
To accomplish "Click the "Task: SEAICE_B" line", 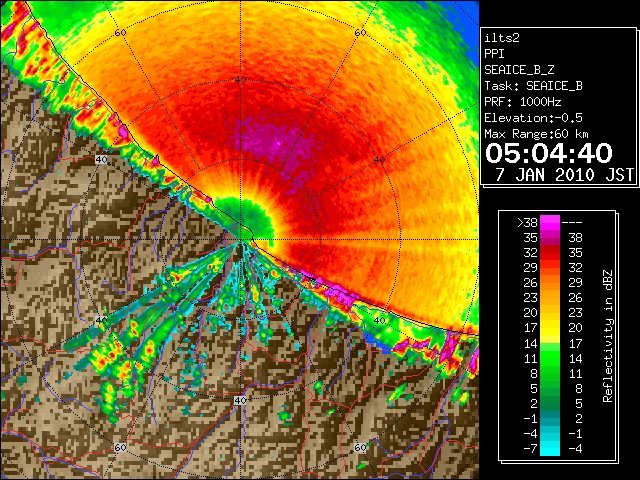I will 533,86.
